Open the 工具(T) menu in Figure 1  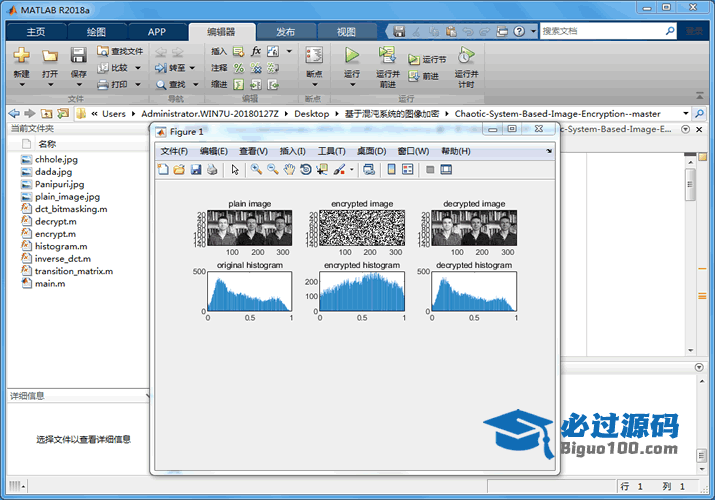point(332,151)
